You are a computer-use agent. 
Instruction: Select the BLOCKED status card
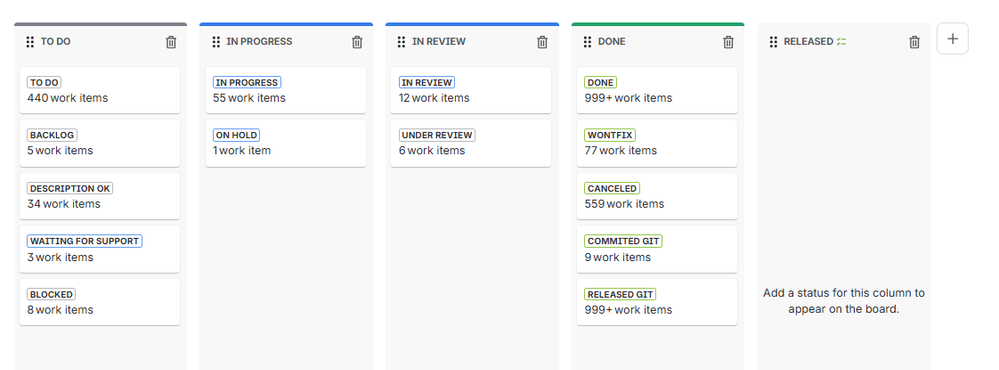click(100, 302)
